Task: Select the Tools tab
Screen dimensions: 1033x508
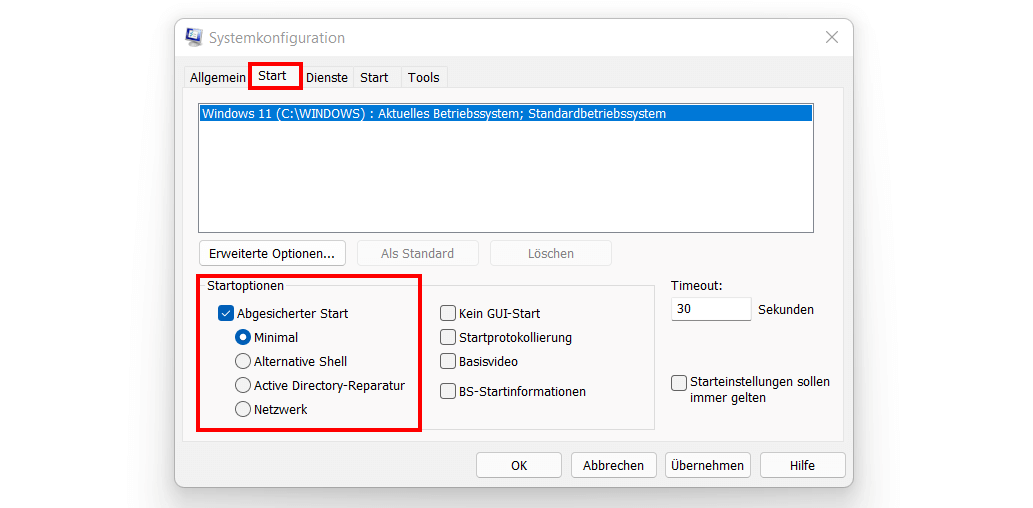Action: click(x=424, y=78)
